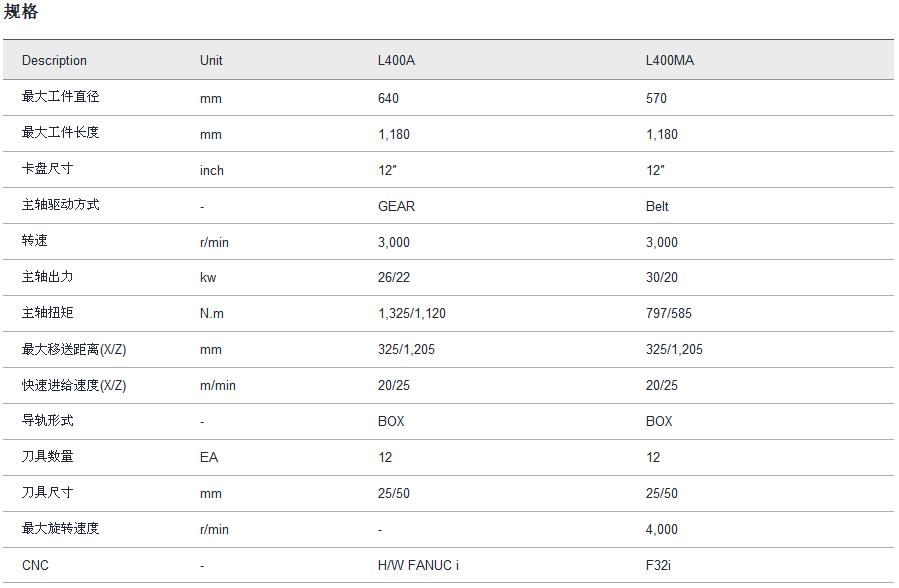Click the 26/22 spindle output value

pyautogui.click(x=394, y=278)
